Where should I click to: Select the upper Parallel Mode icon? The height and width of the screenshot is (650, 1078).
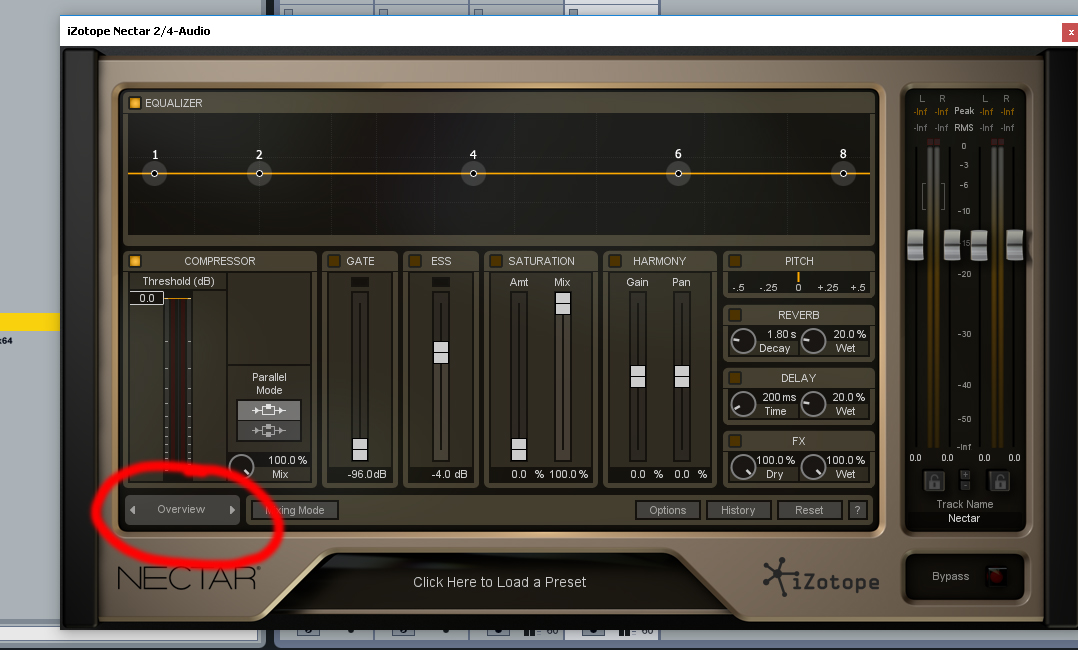click(x=269, y=411)
